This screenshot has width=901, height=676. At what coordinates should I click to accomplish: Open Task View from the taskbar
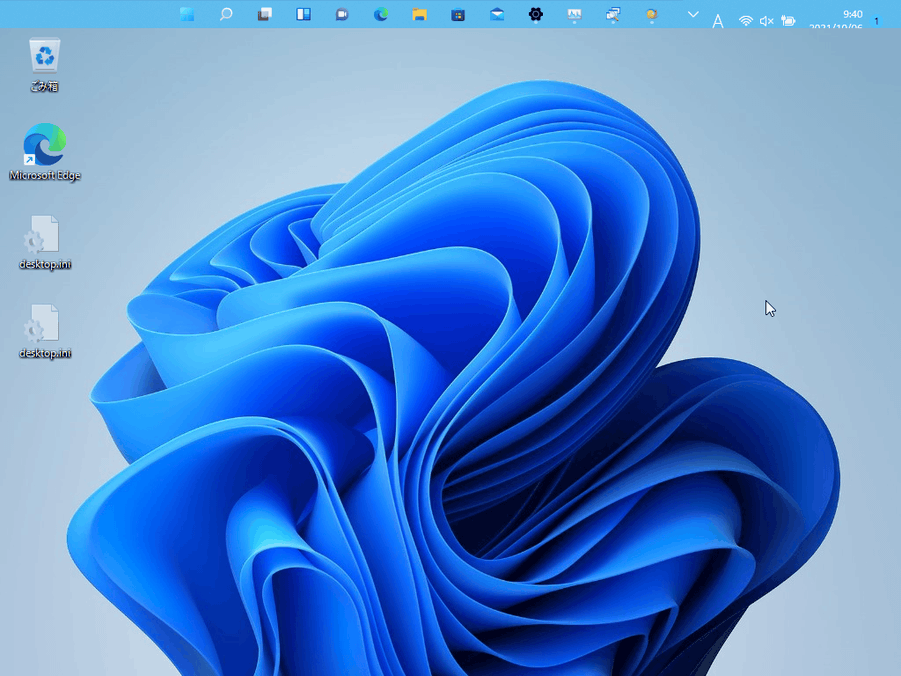pyautogui.click(x=265, y=14)
